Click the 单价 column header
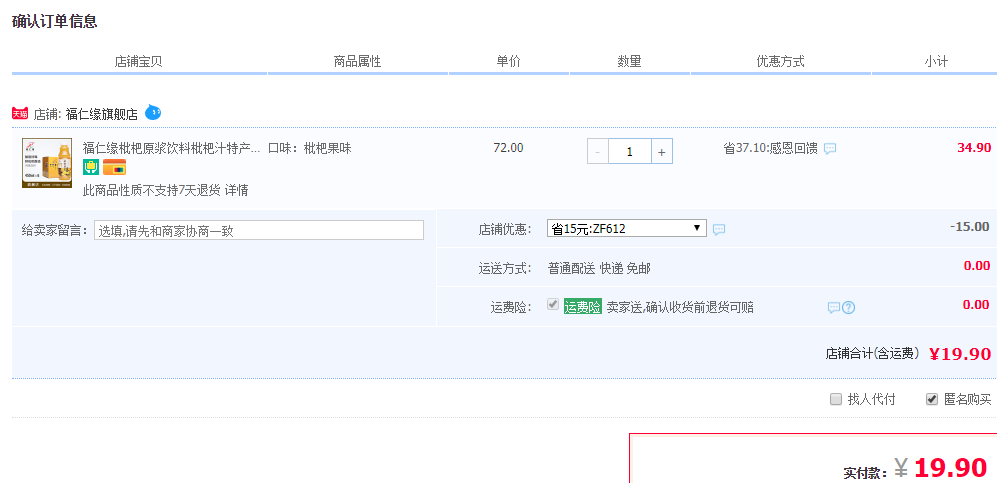This screenshot has width=997, height=483. pyautogui.click(x=509, y=62)
